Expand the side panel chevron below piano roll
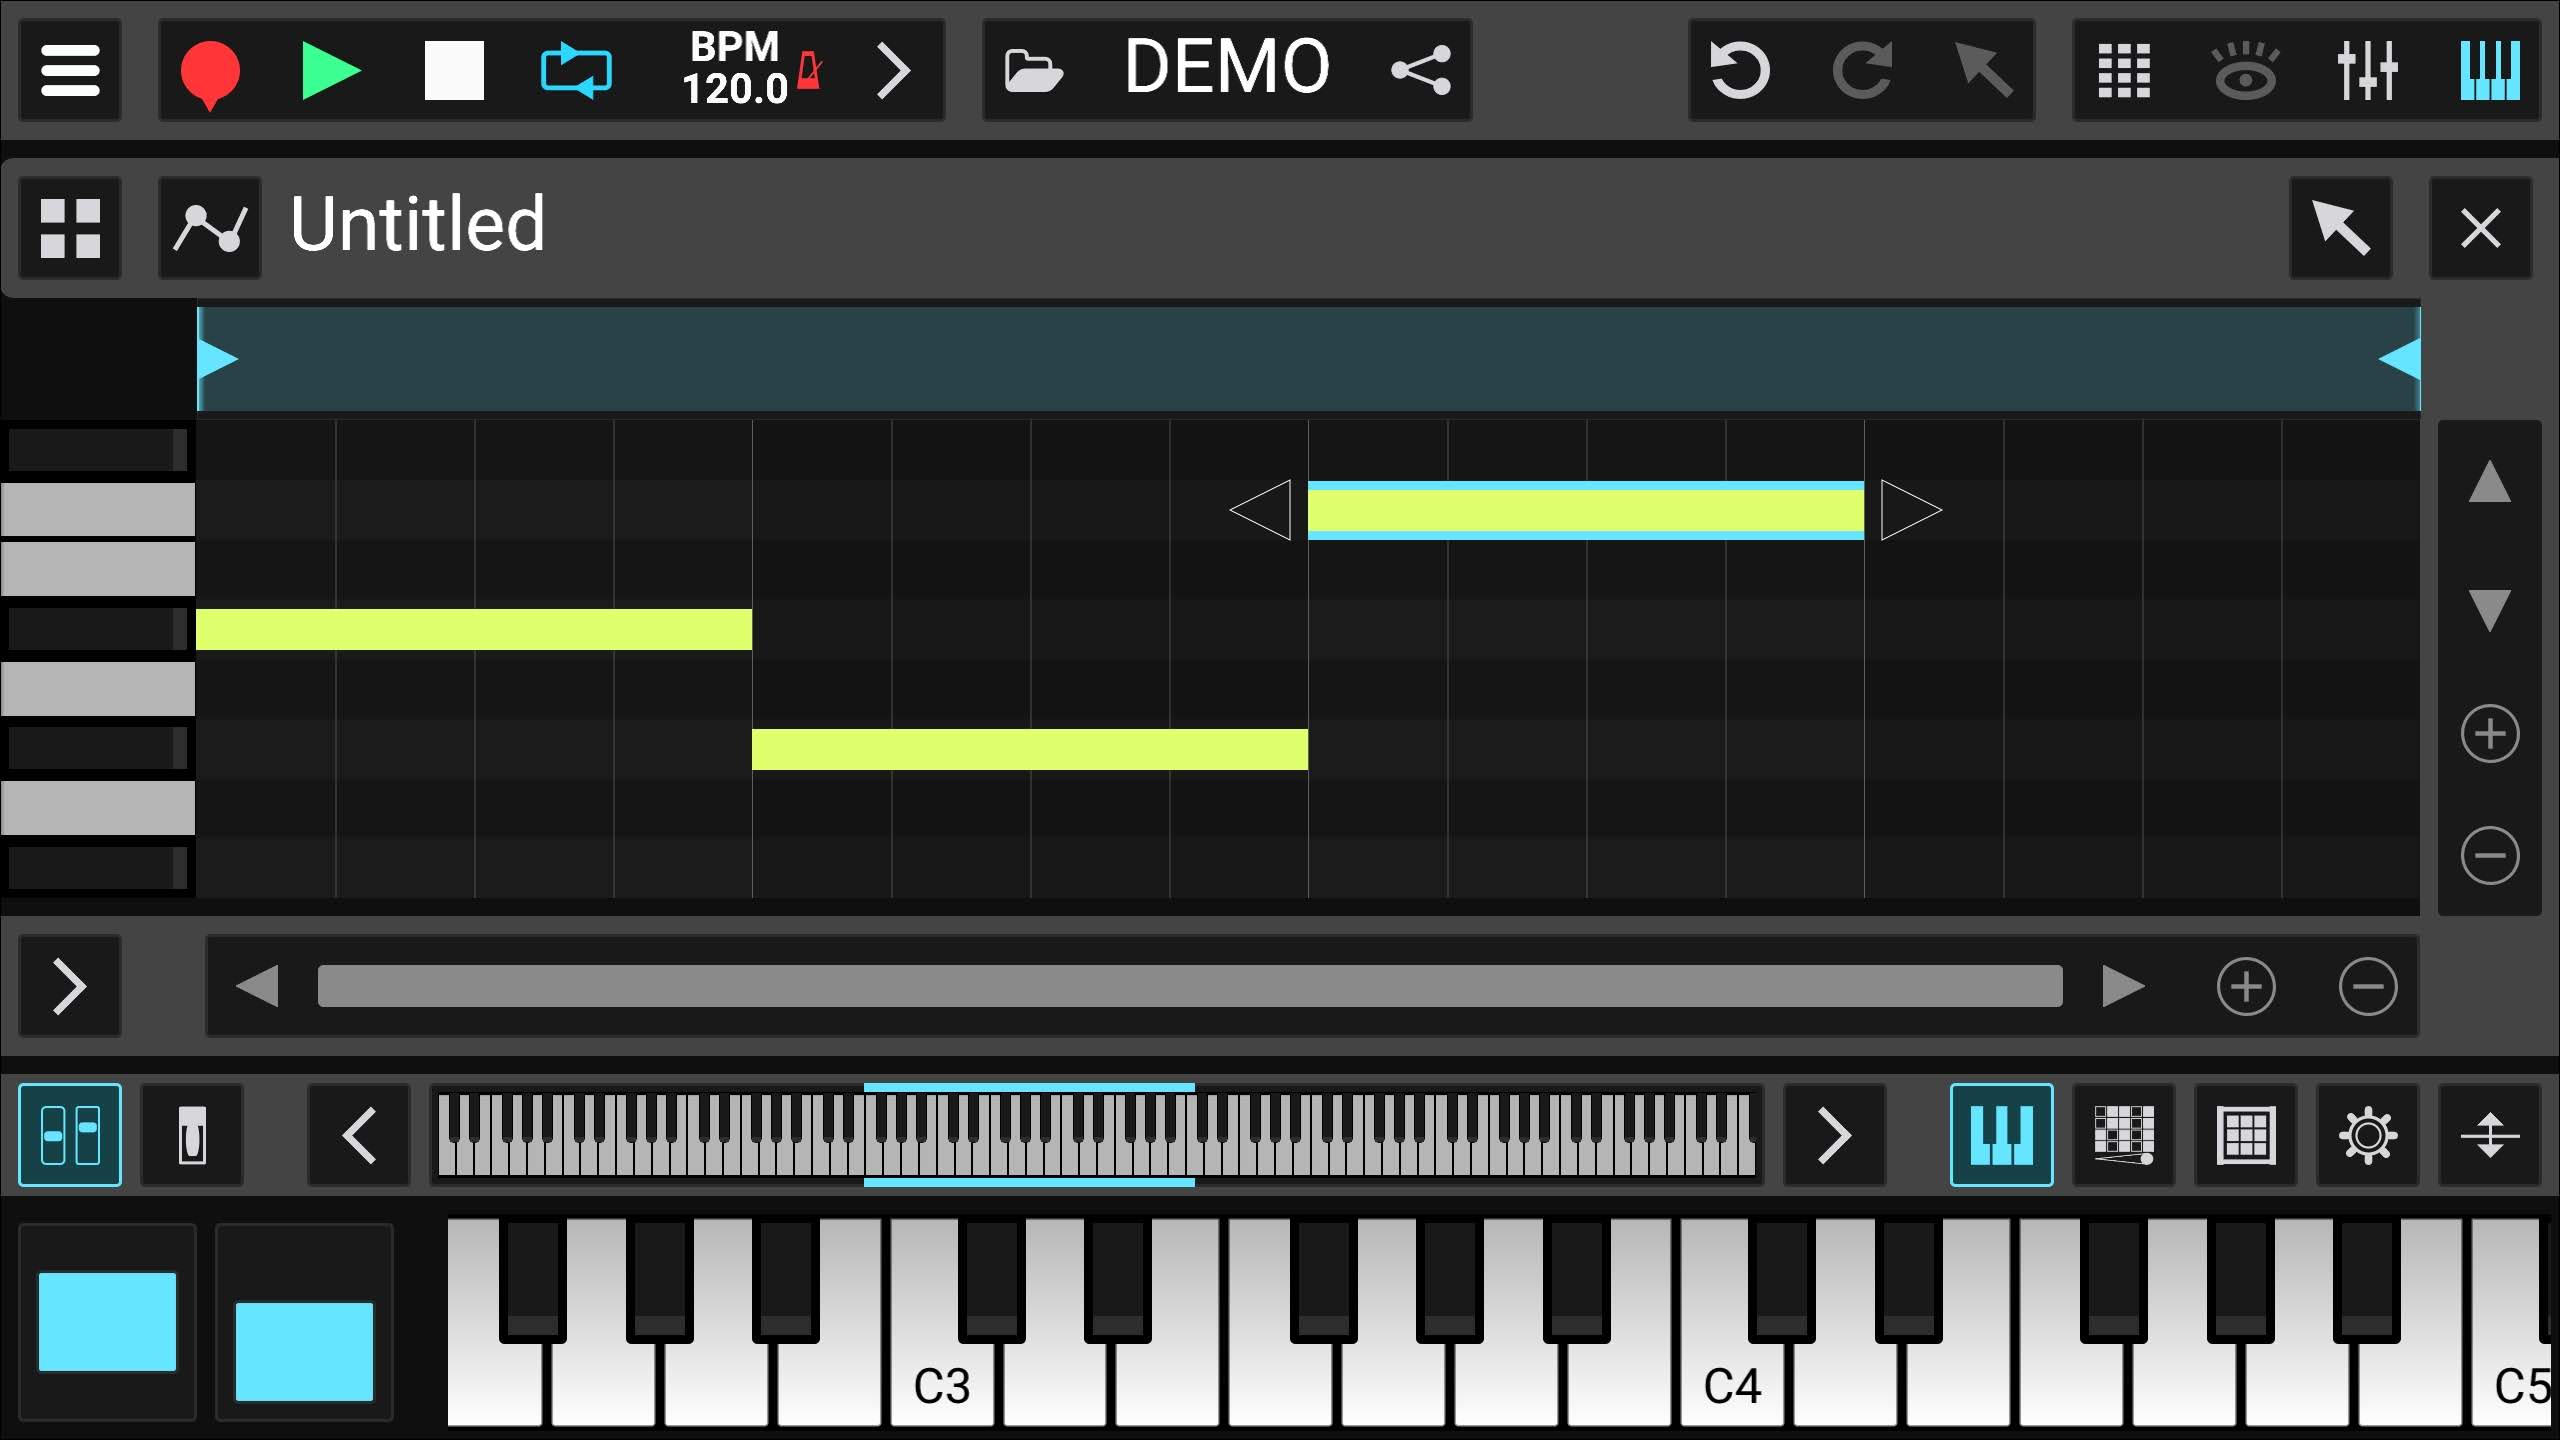 point(70,987)
